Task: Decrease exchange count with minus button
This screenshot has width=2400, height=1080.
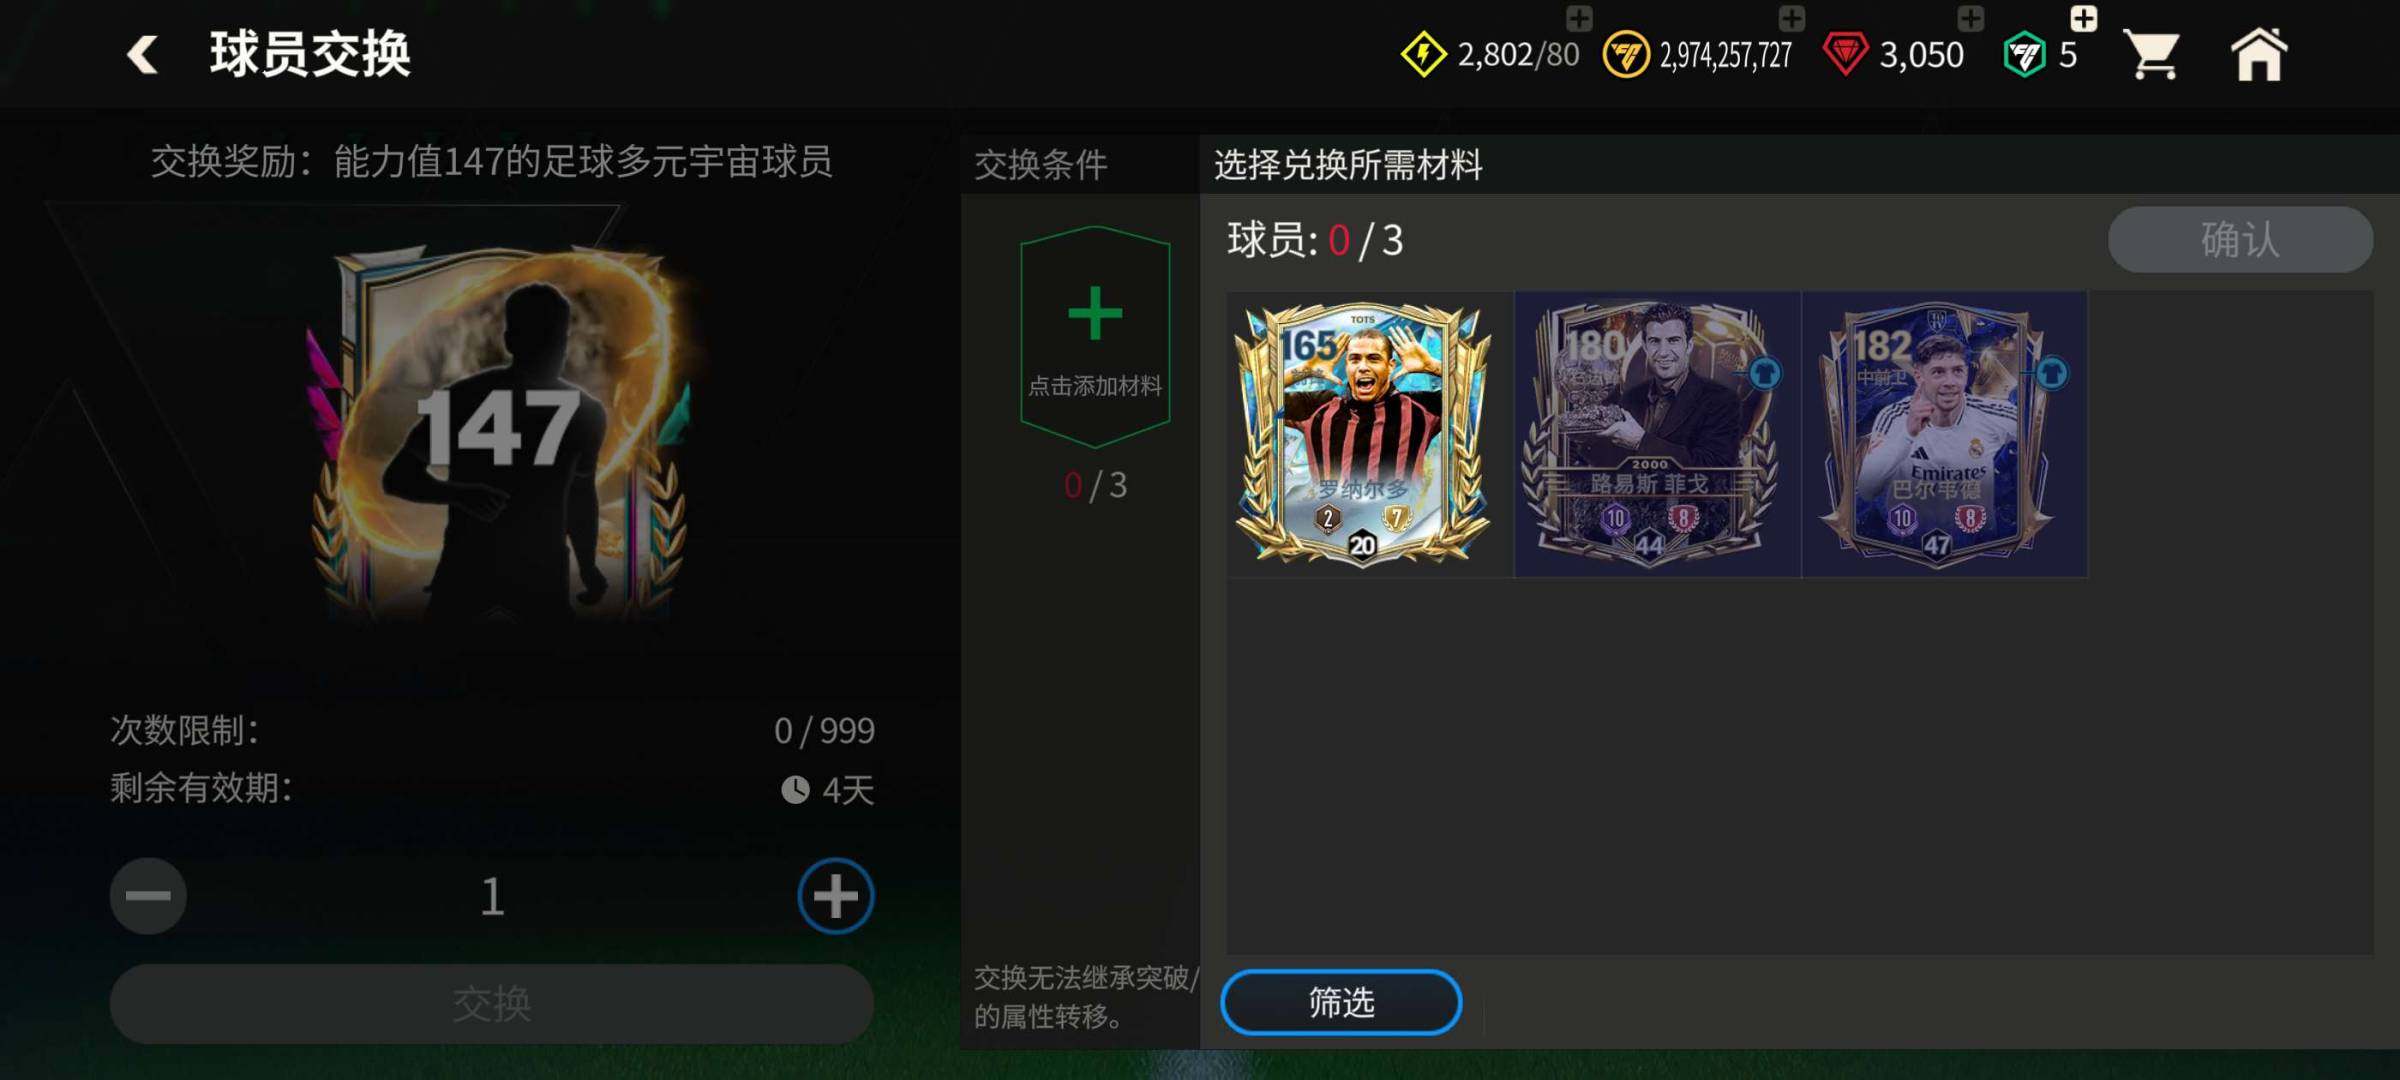Action: click(148, 896)
